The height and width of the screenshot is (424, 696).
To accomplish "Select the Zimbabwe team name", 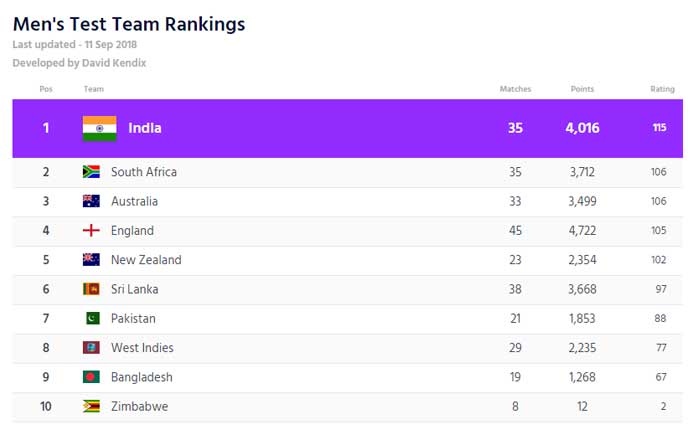I will pos(139,406).
